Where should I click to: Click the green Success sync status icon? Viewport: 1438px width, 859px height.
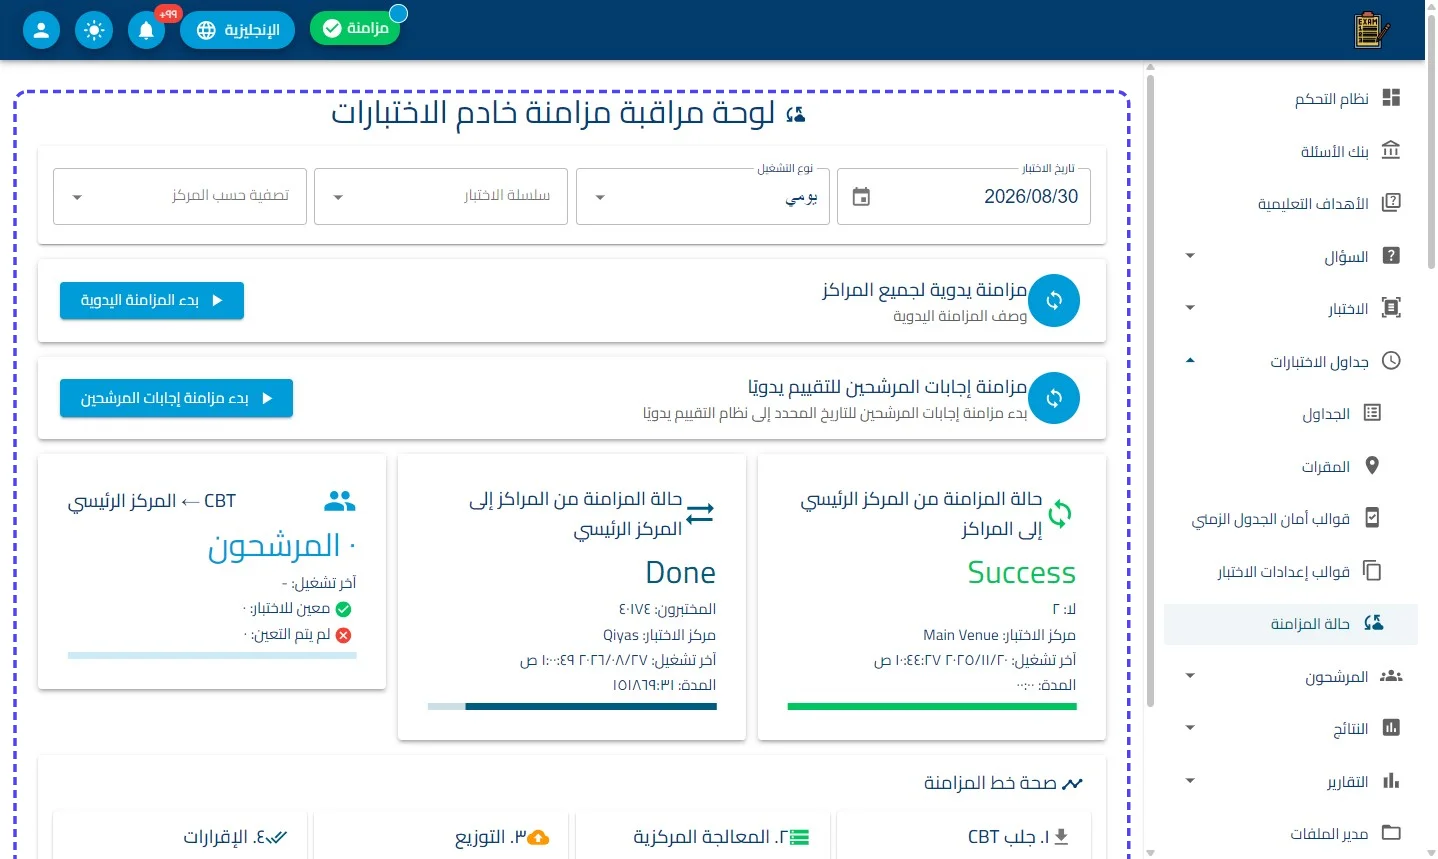pos(1060,514)
